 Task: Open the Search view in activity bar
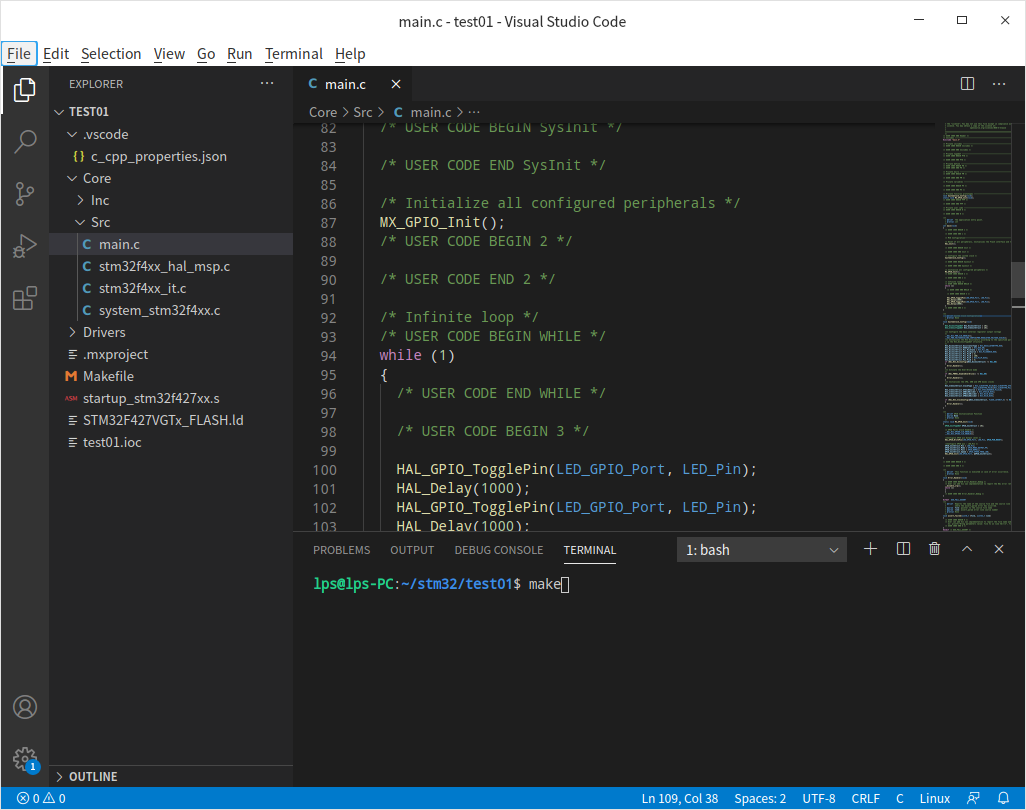tap(25, 141)
